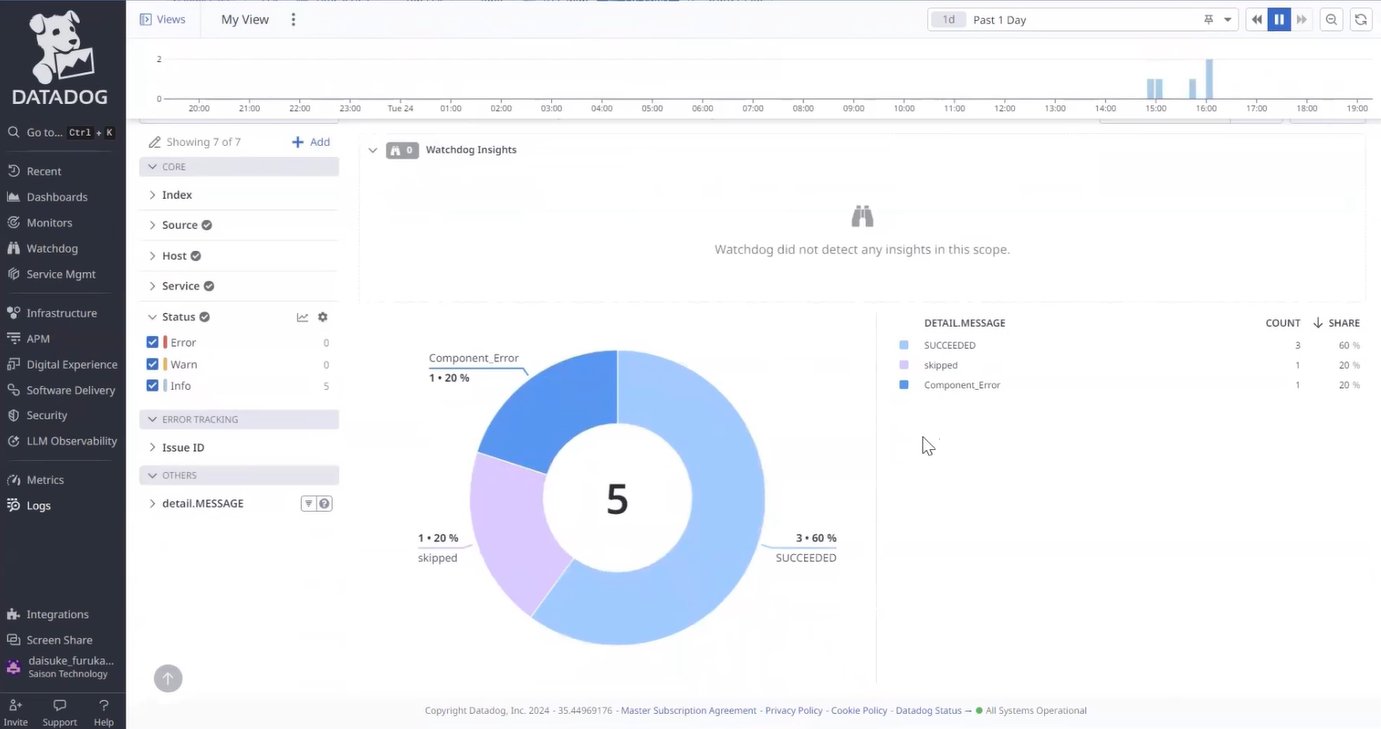This screenshot has width=1381, height=729.
Task: Step the time range backward
Action: (x=1257, y=19)
